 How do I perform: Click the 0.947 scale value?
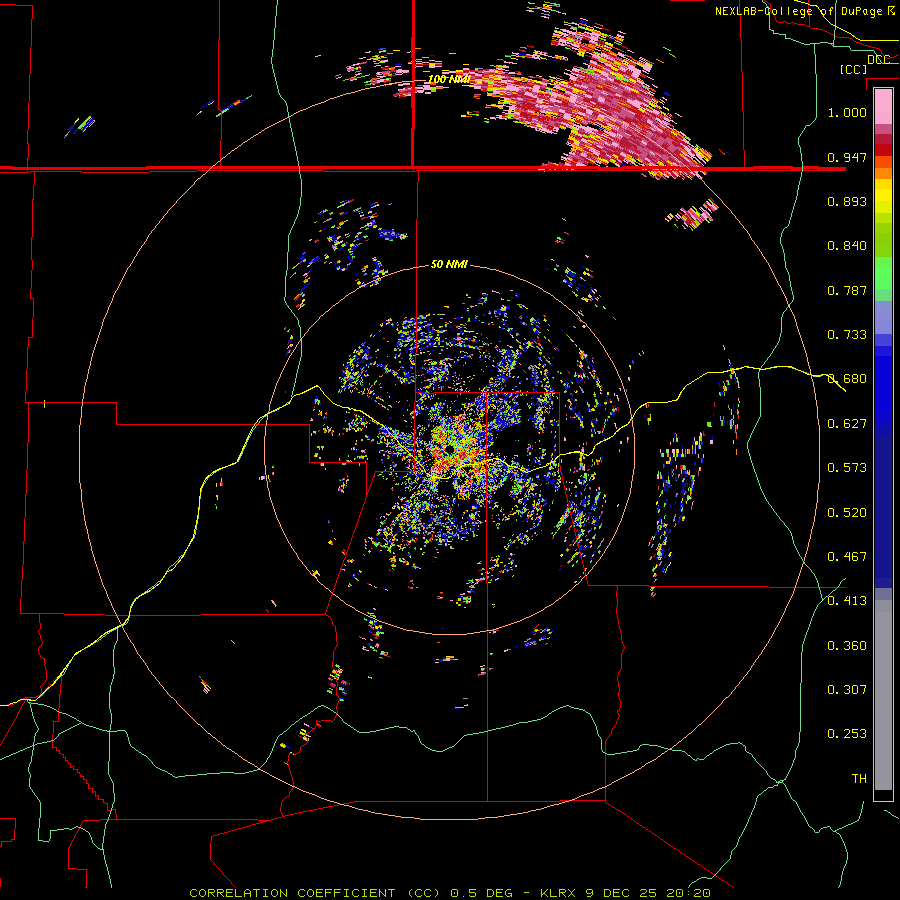click(x=847, y=157)
